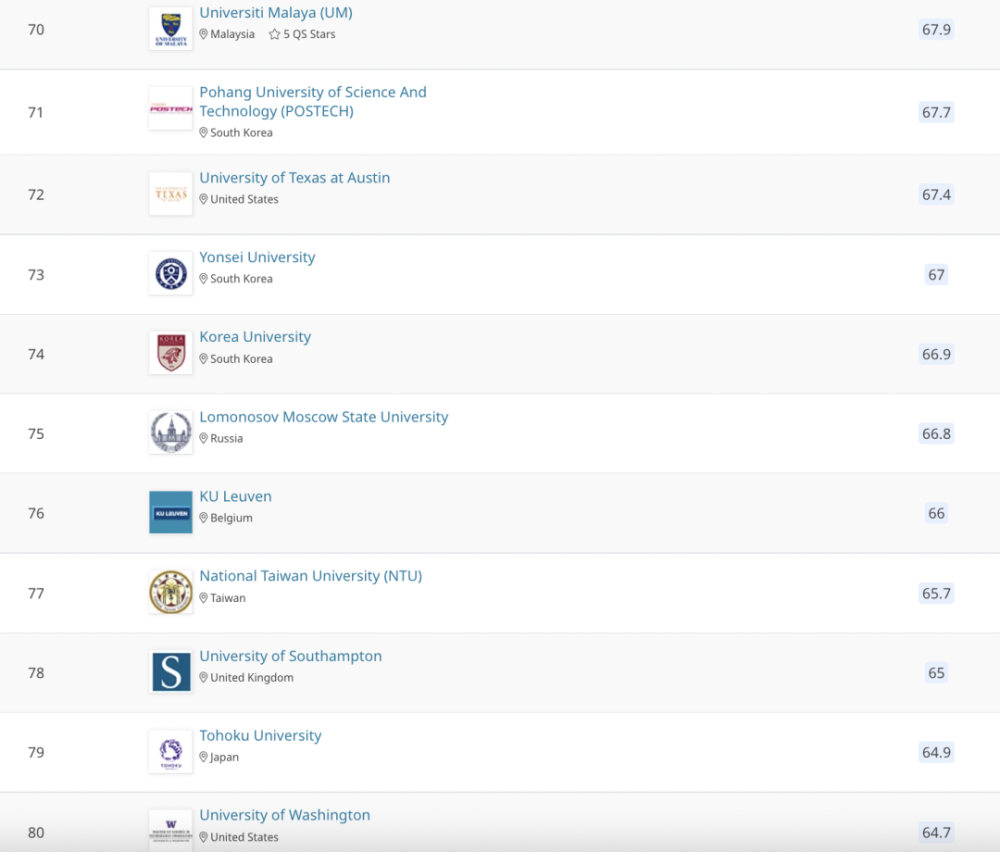Open University of Texas at Austin link
This screenshot has width=1000, height=852.
click(x=295, y=178)
